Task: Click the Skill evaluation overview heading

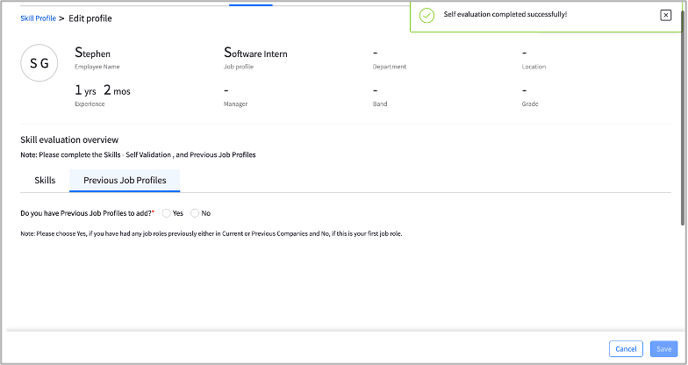Action: [69, 140]
